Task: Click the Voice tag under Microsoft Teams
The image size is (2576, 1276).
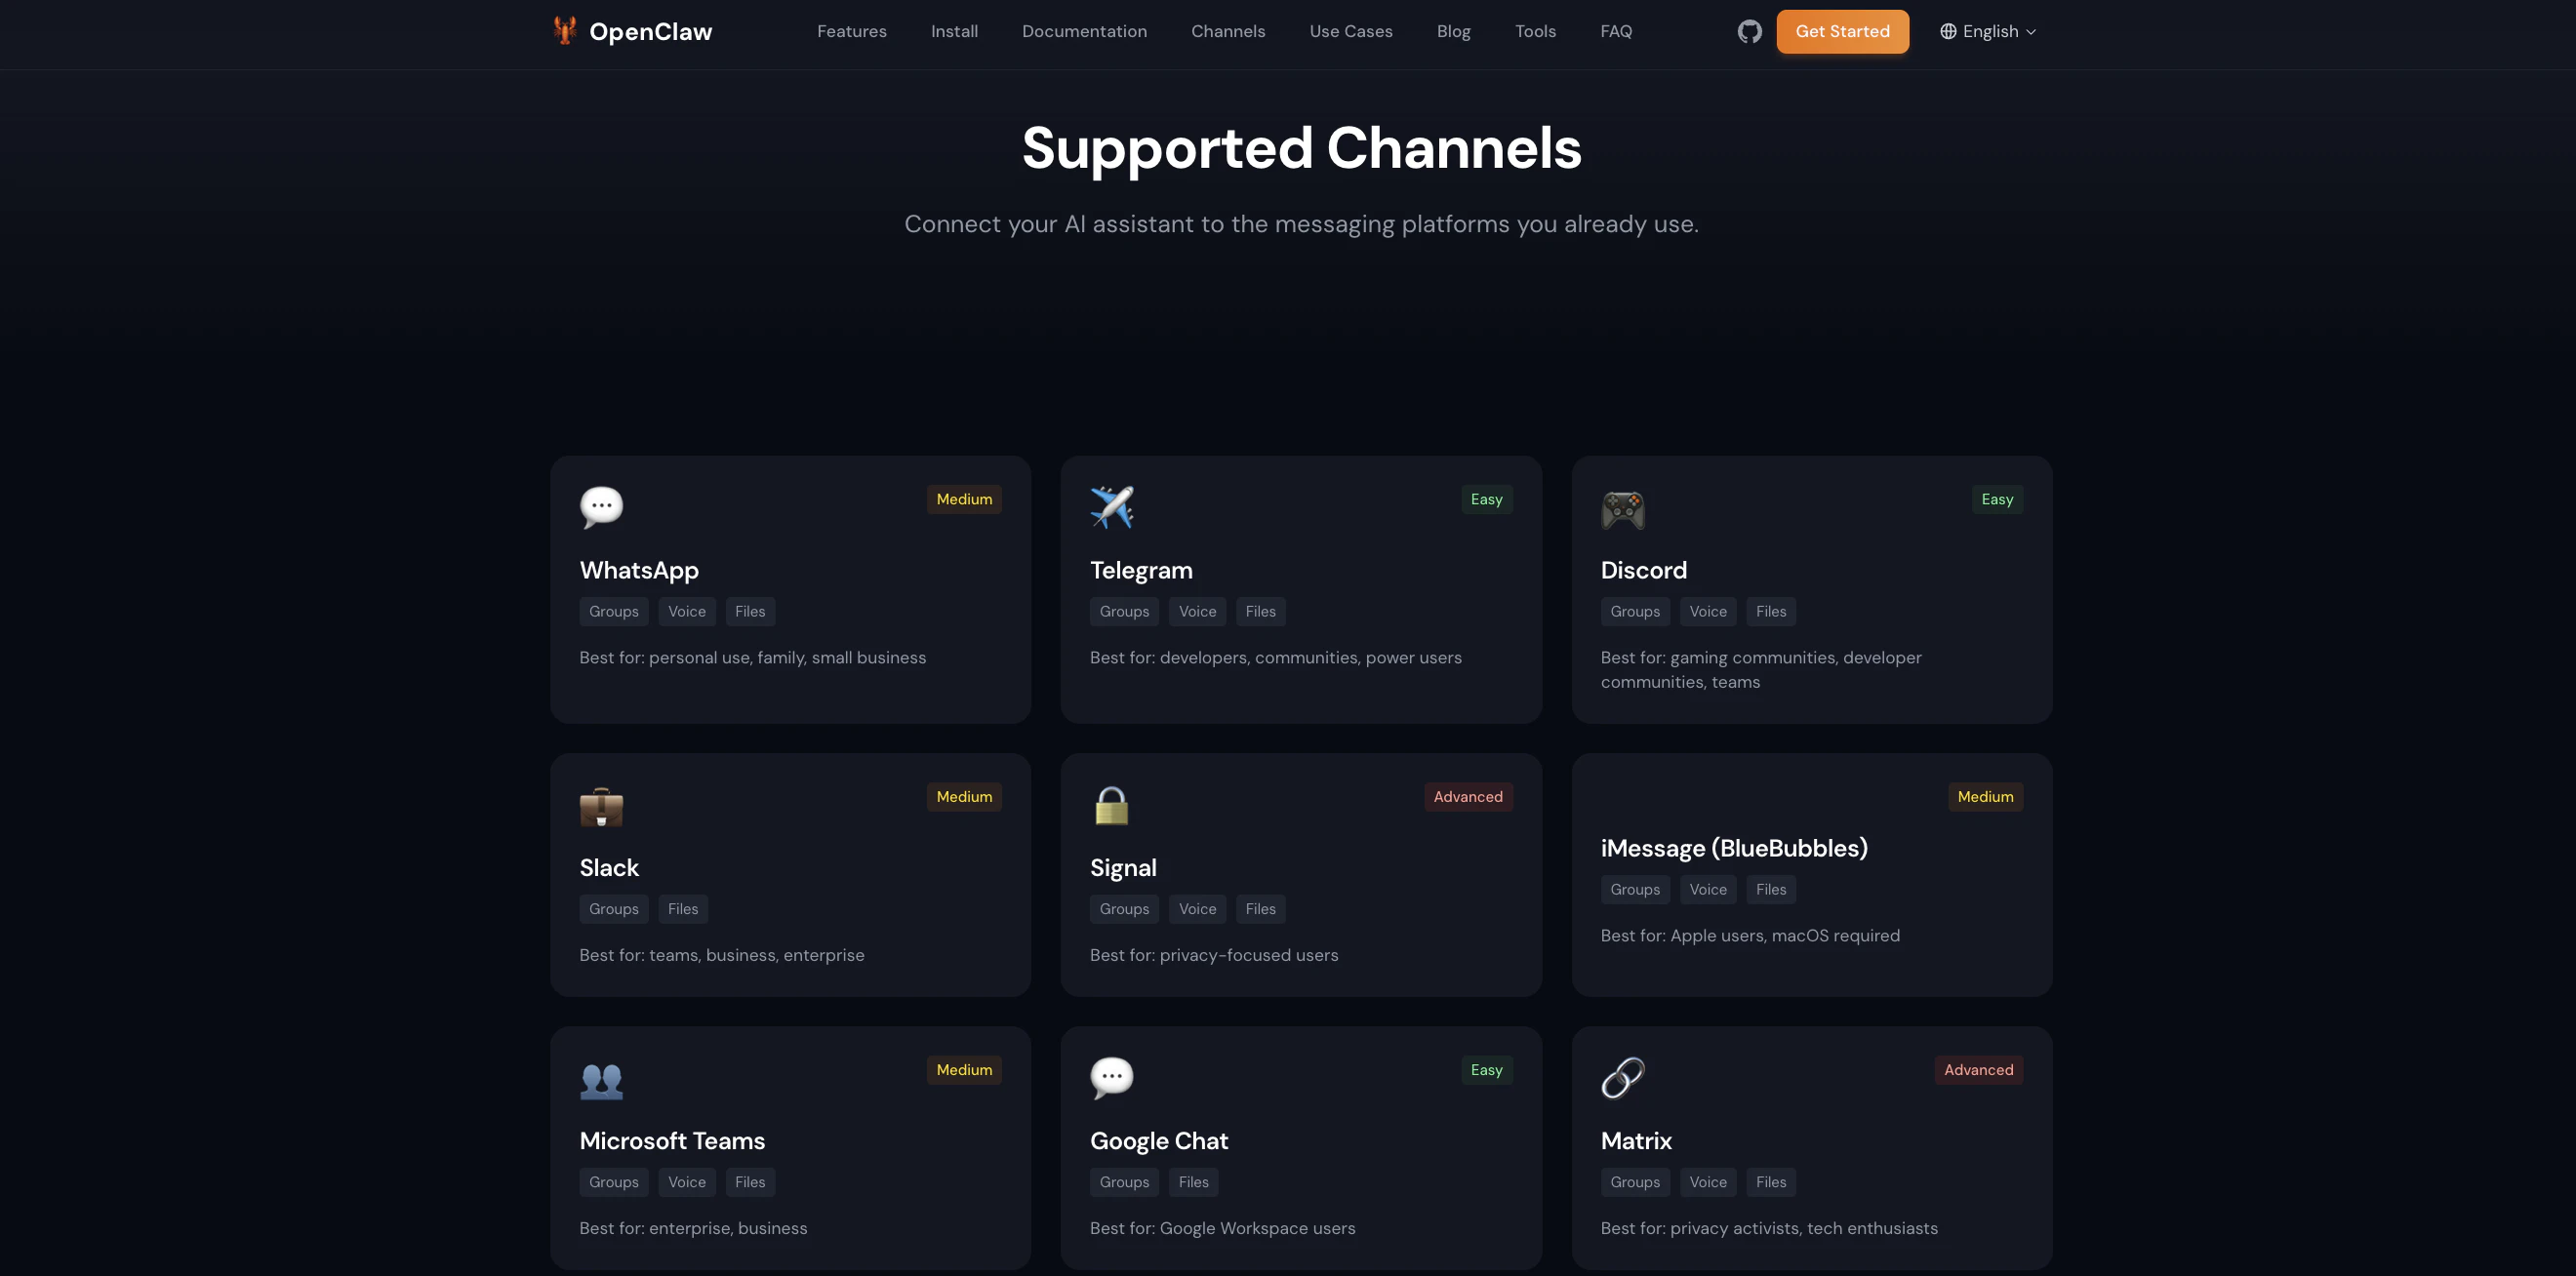Action: [x=686, y=1183]
